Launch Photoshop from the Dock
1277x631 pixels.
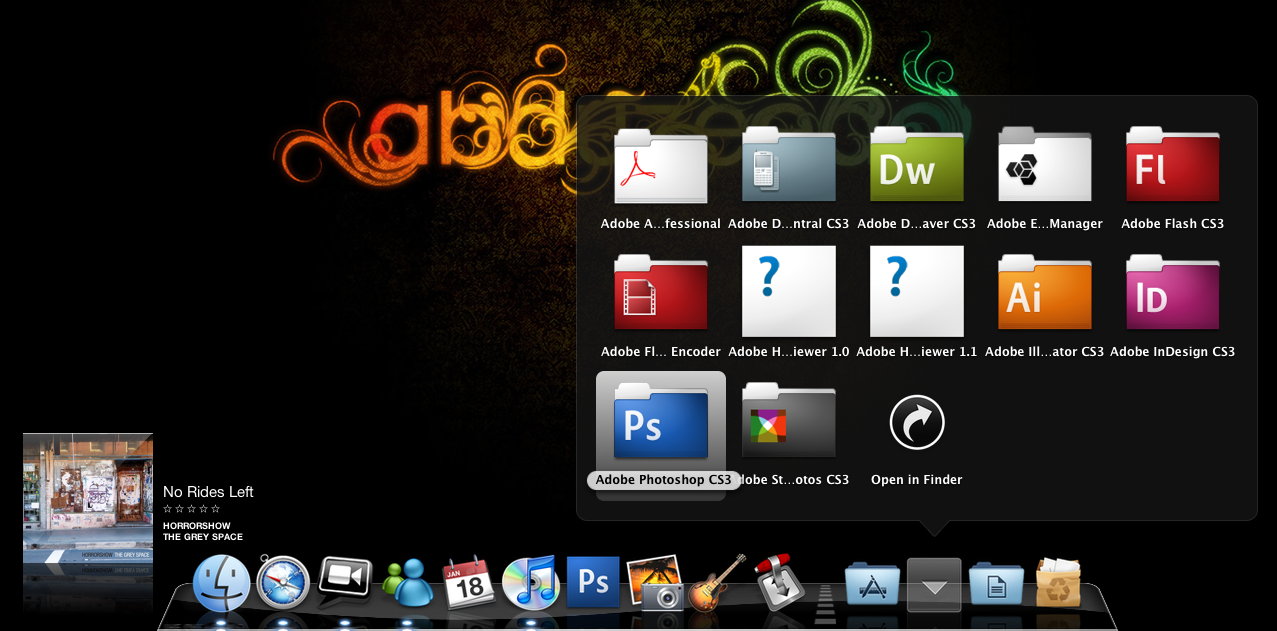[x=593, y=582]
